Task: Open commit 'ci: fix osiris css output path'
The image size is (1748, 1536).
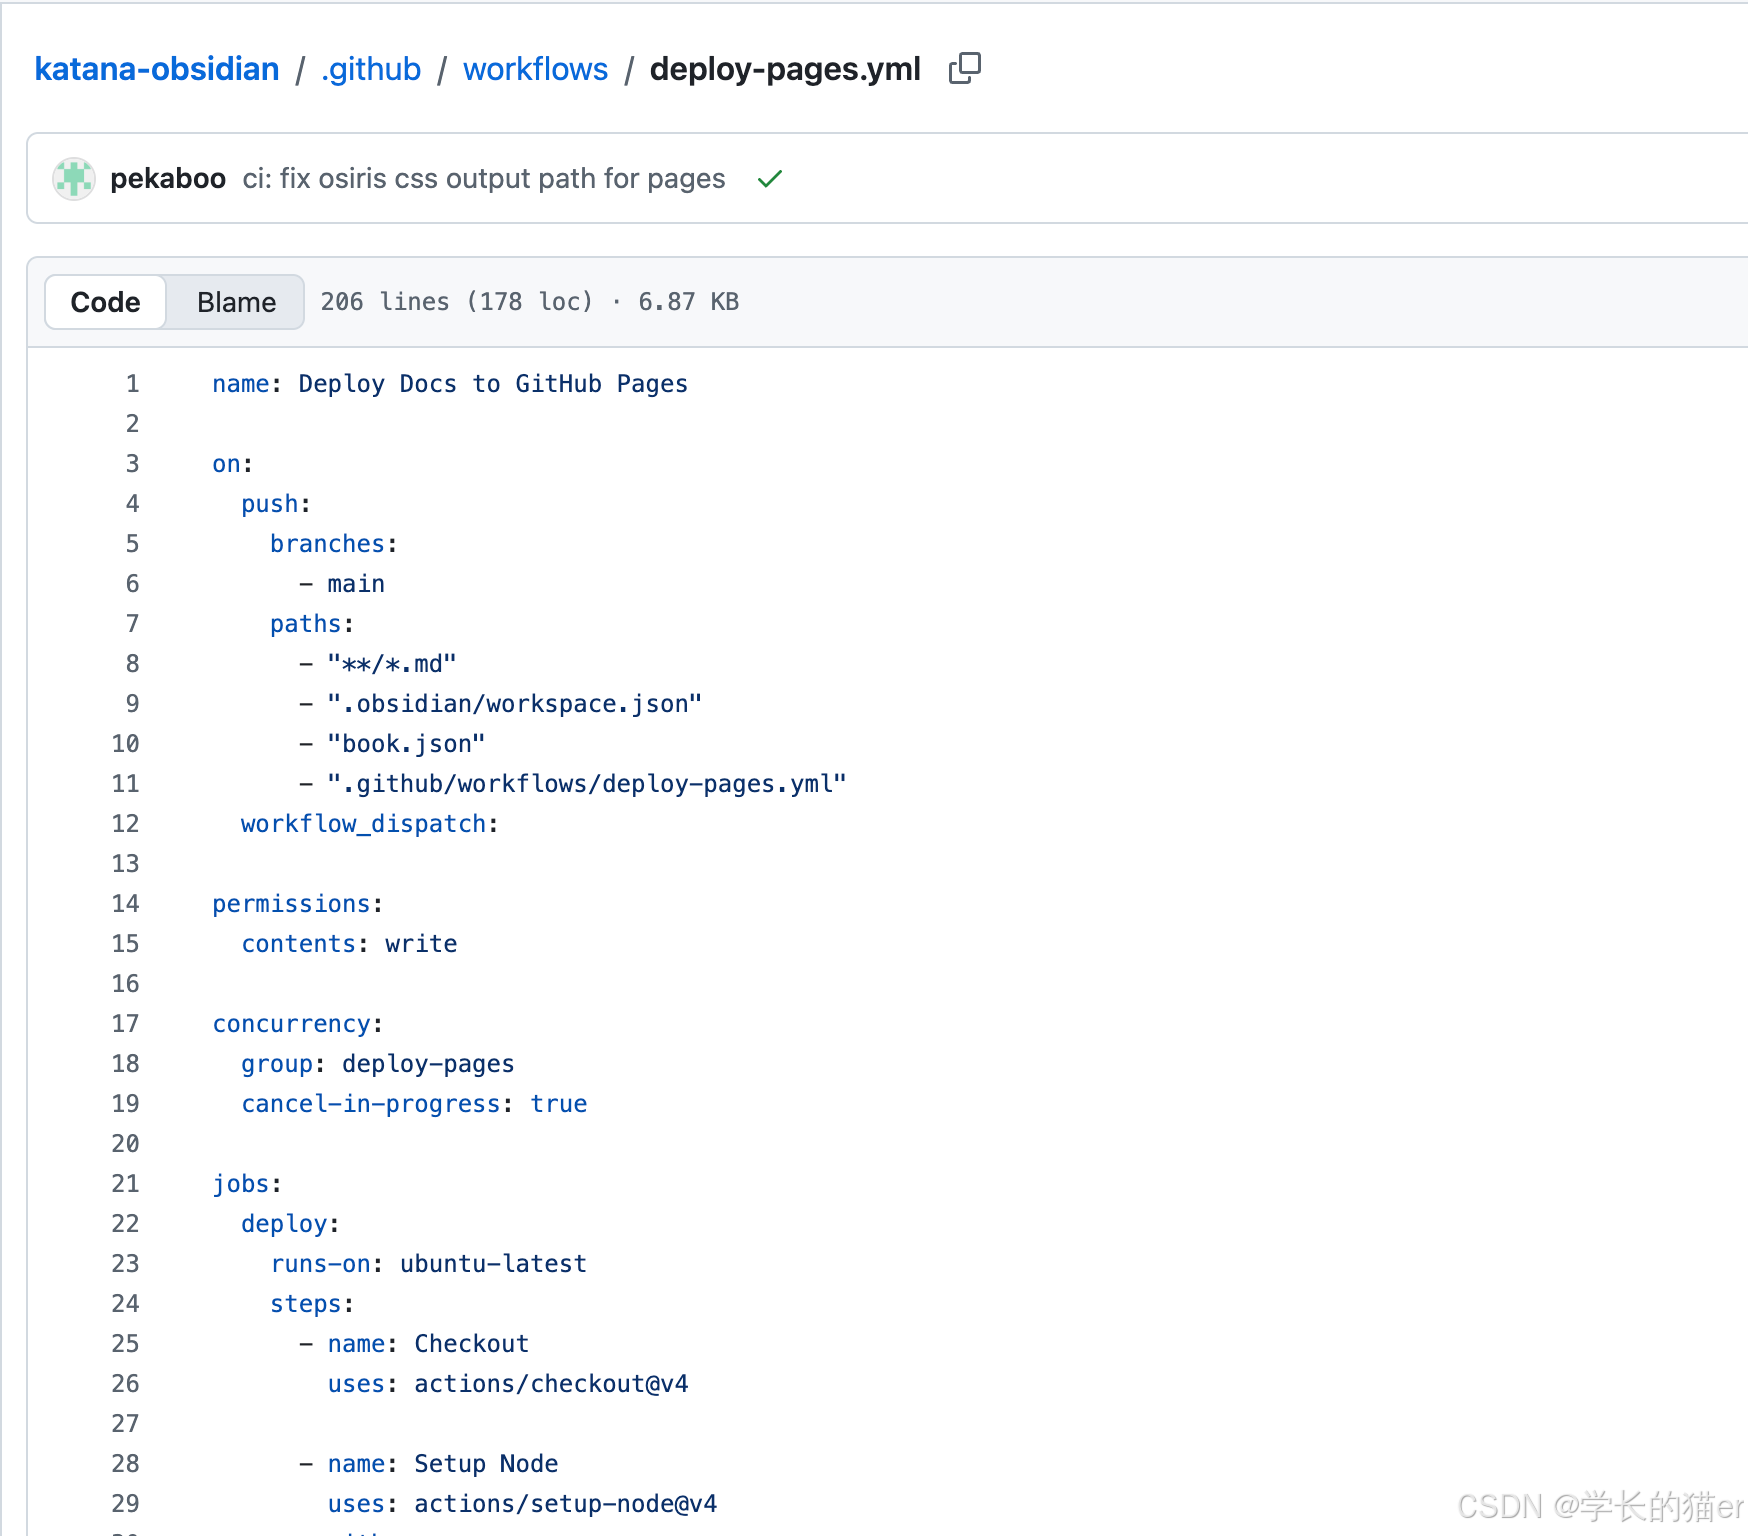Action: coord(484,179)
